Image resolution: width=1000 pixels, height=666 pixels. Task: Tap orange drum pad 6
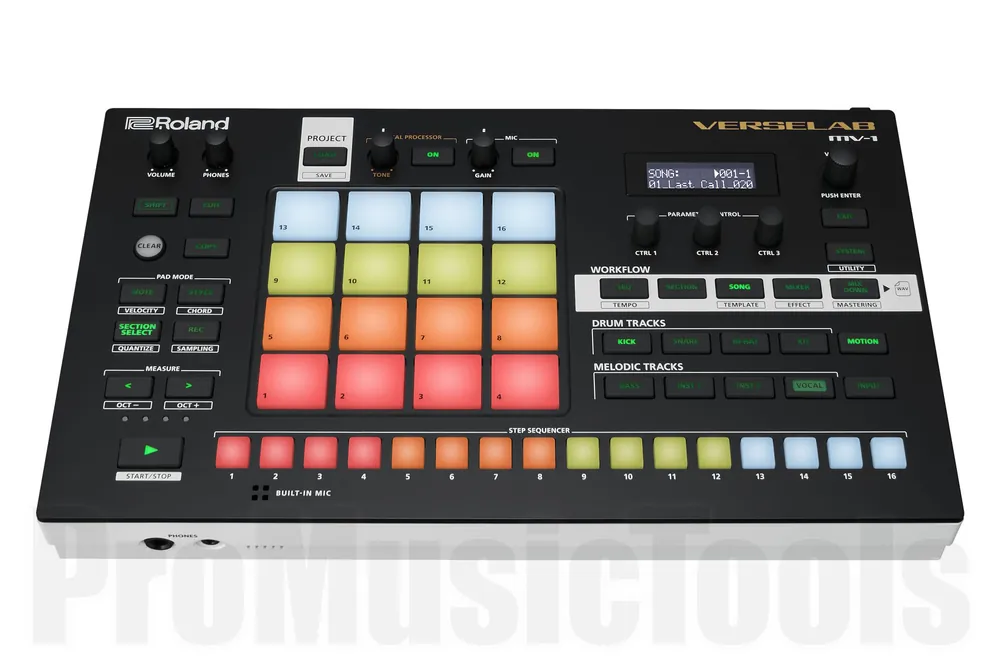click(x=372, y=324)
